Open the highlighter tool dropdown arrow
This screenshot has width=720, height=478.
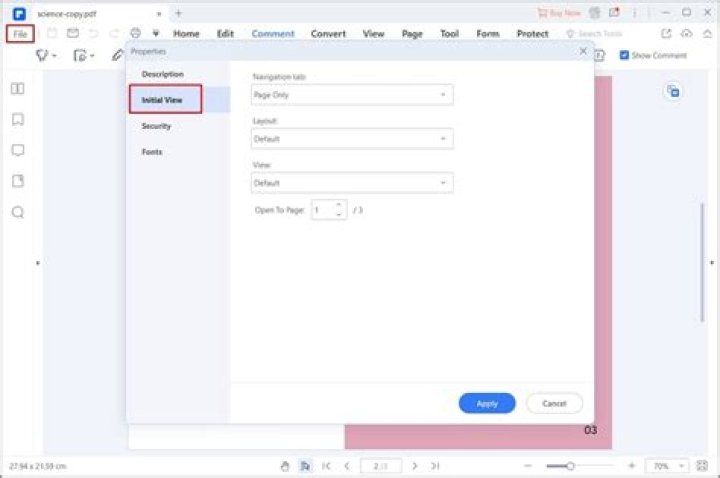point(54,56)
